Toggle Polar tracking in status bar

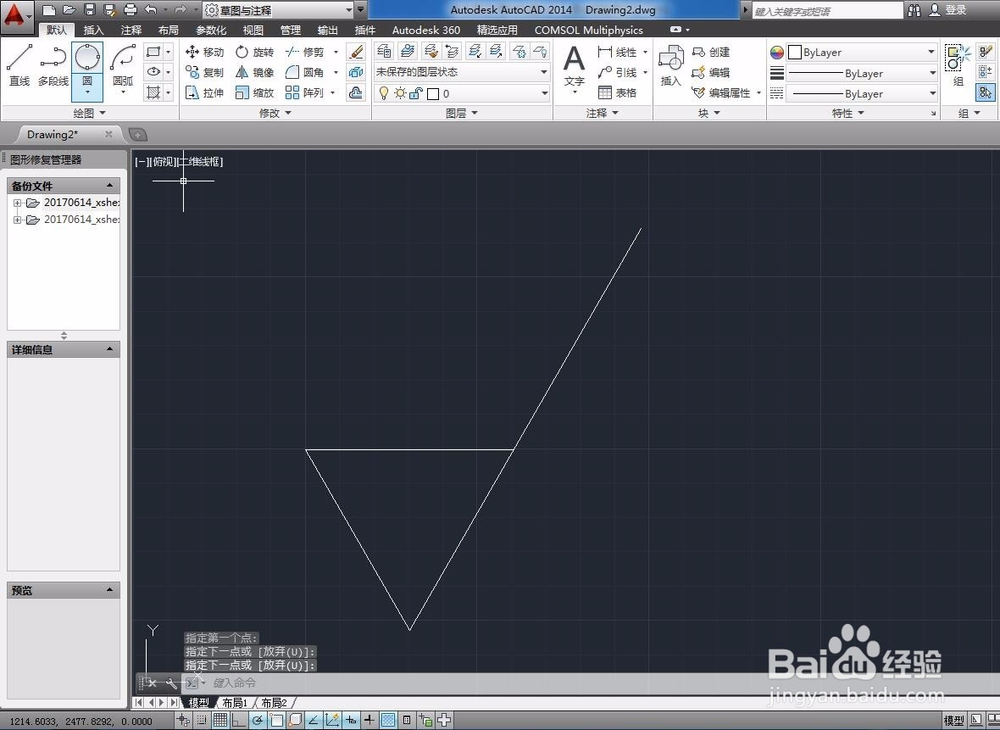(258, 720)
